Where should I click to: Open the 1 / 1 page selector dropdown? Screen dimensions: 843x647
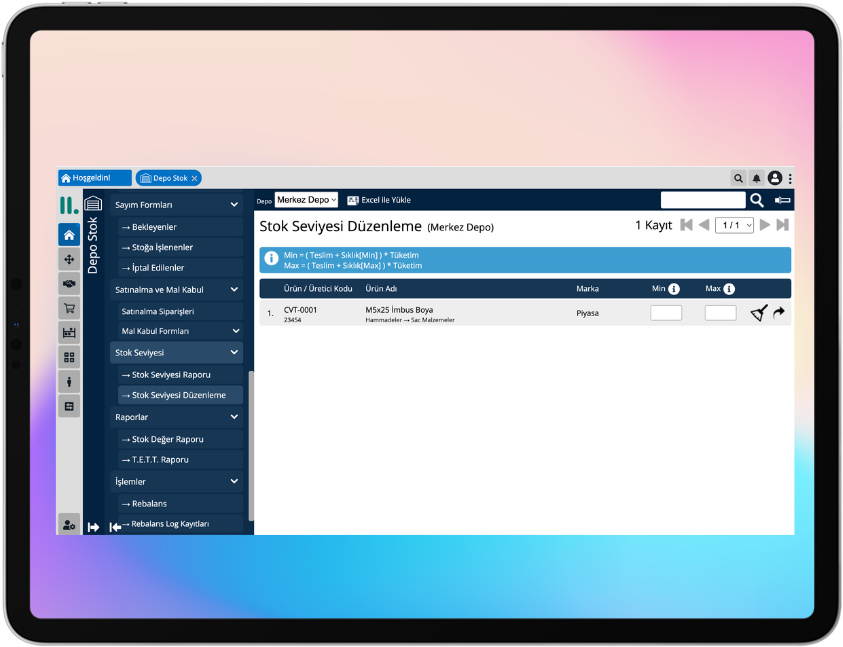(734, 226)
